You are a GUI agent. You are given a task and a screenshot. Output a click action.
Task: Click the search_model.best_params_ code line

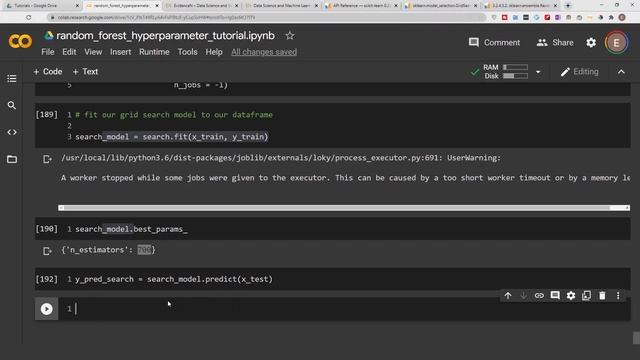tap(131, 229)
